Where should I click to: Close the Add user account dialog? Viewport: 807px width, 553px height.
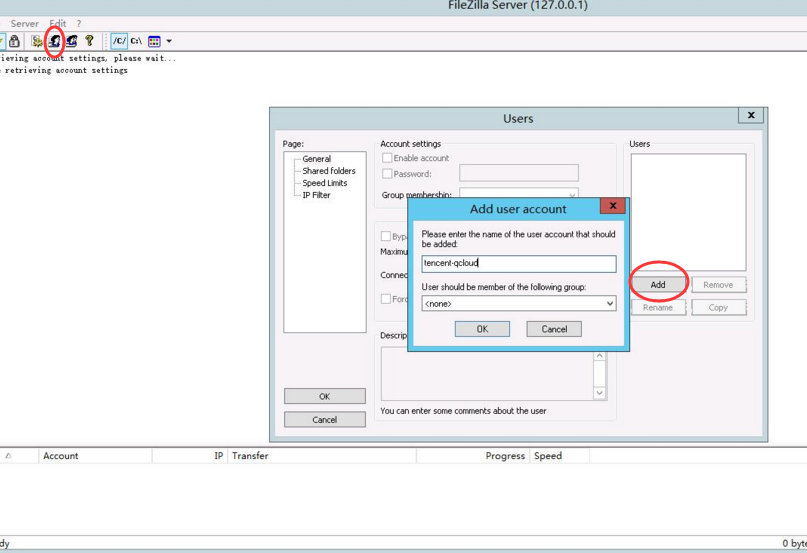612,207
